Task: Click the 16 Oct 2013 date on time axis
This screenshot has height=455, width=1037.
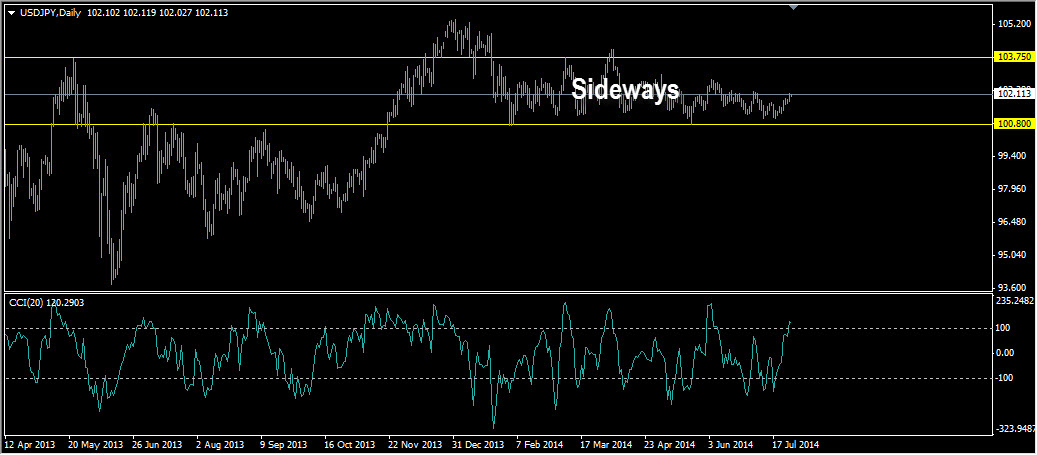Action: pyautogui.click(x=351, y=444)
